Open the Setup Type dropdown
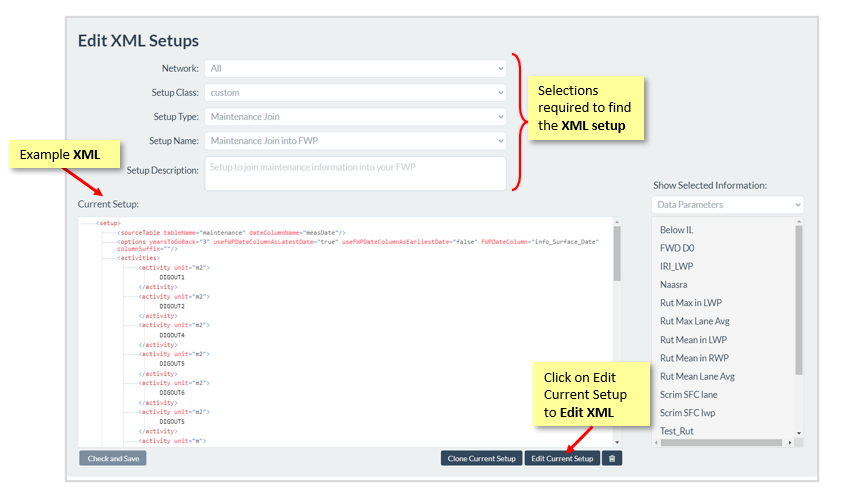Screen dimensions: 857x489 [355, 116]
